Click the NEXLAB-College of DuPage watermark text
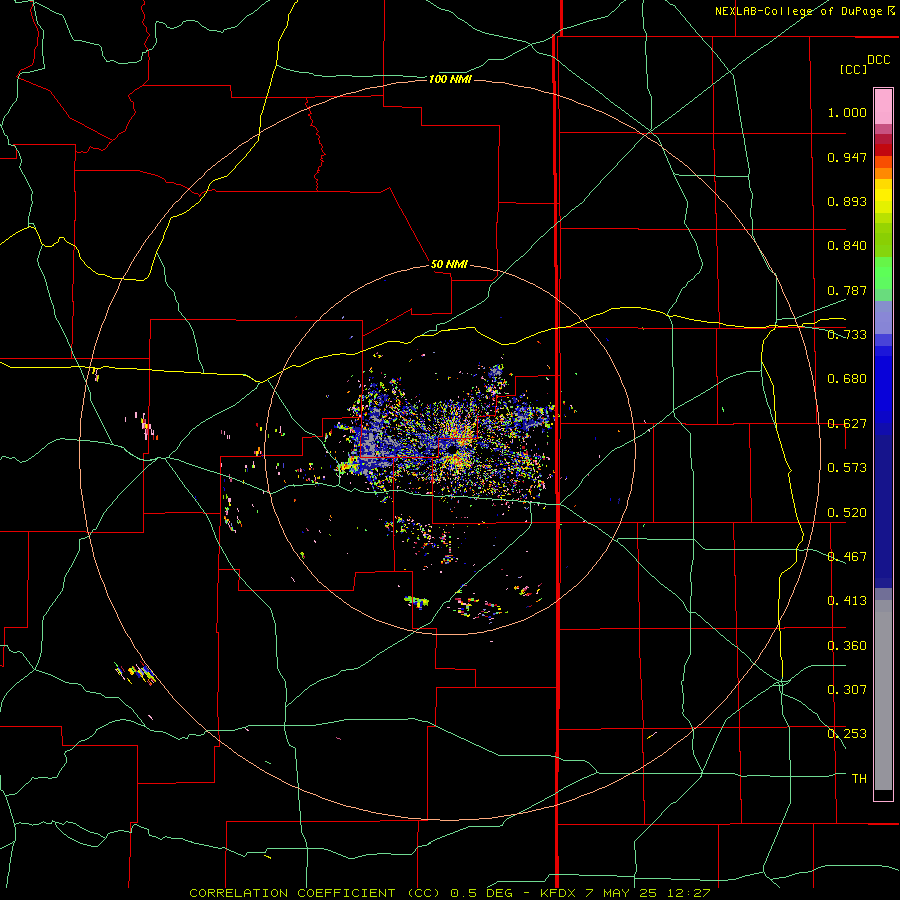Screen dimensions: 900x900 804,11
